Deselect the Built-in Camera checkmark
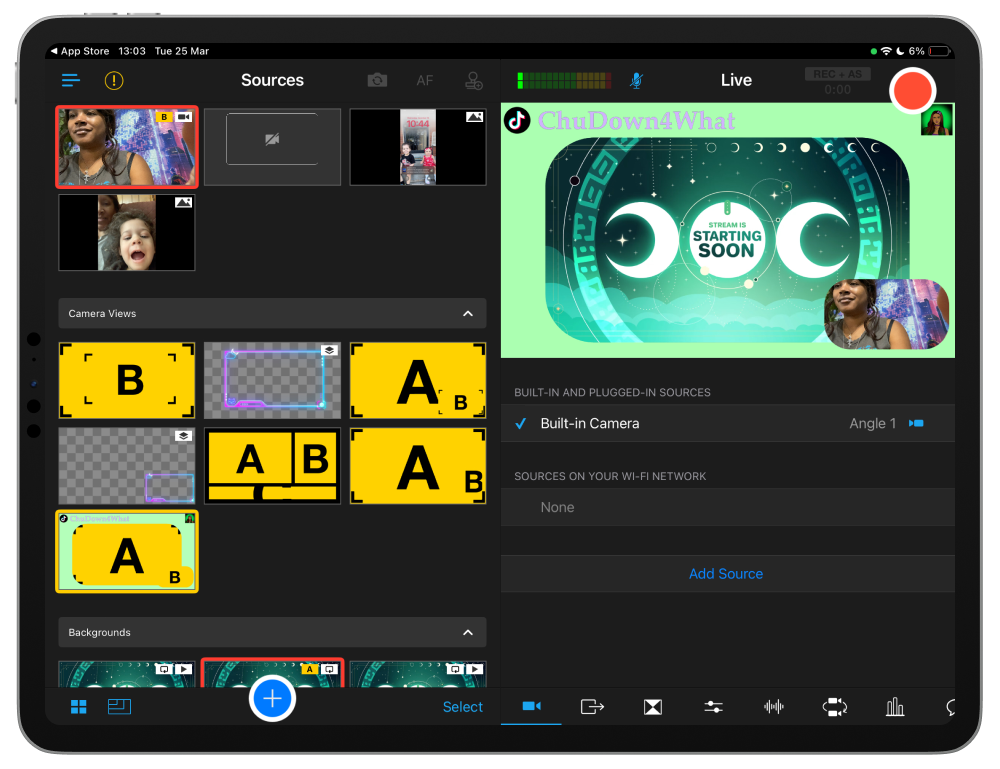The image size is (1000, 769). click(520, 423)
